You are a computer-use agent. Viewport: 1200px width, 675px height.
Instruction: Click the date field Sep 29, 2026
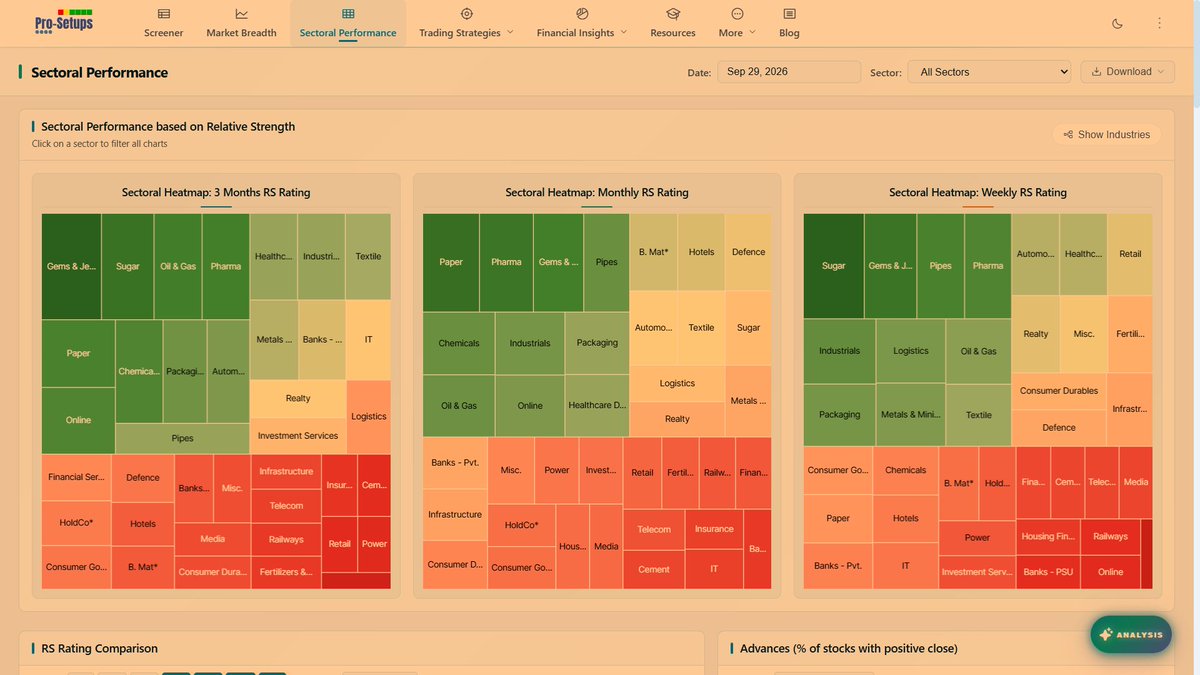tap(789, 72)
